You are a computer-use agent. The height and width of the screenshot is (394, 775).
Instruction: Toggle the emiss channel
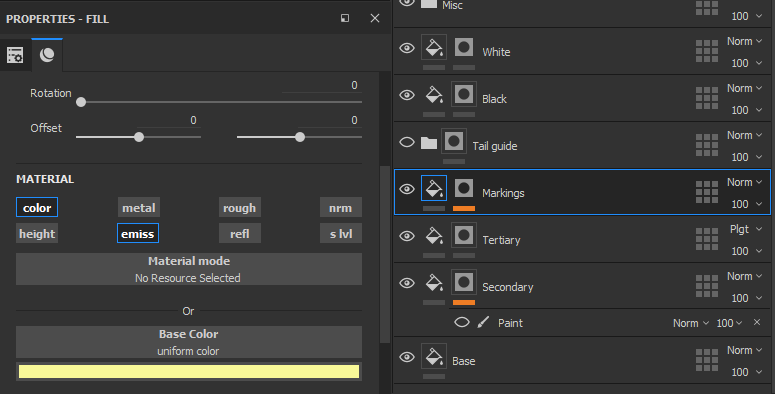pos(138,233)
